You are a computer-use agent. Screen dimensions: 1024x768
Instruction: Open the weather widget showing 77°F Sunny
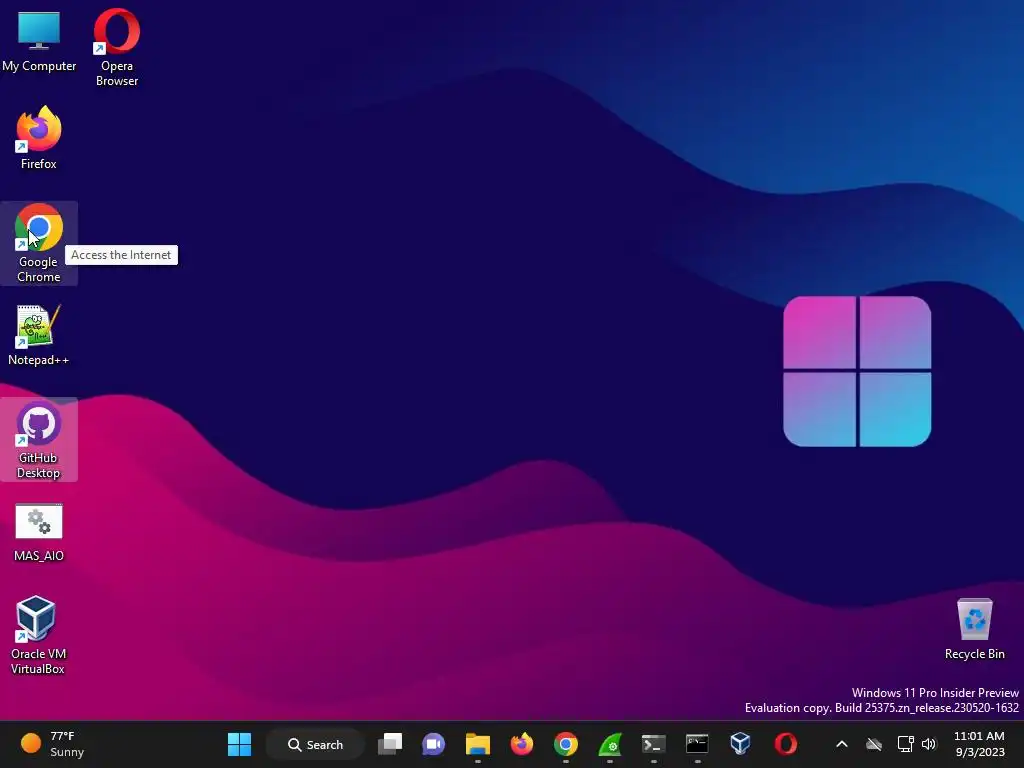click(52, 744)
